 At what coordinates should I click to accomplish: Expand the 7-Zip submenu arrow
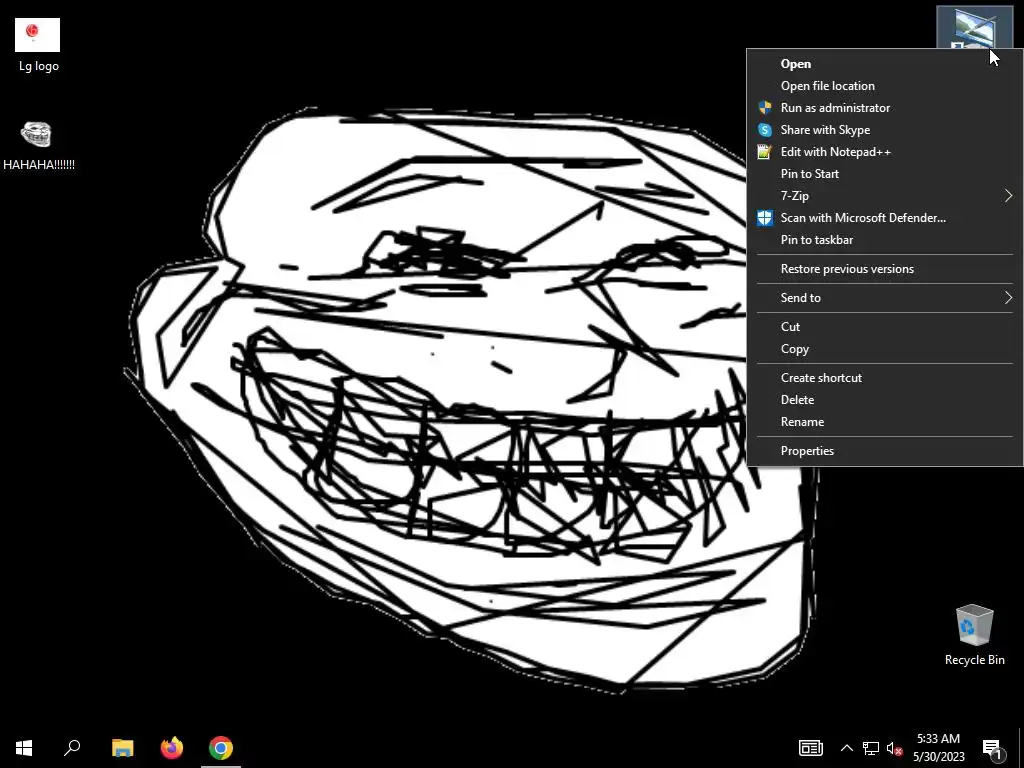click(1008, 196)
